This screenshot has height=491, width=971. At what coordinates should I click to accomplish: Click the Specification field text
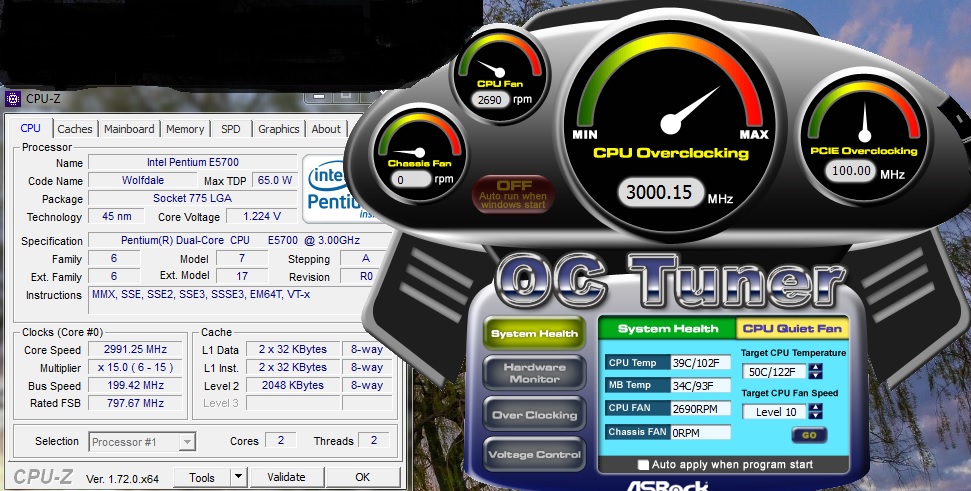[x=240, y=240]
